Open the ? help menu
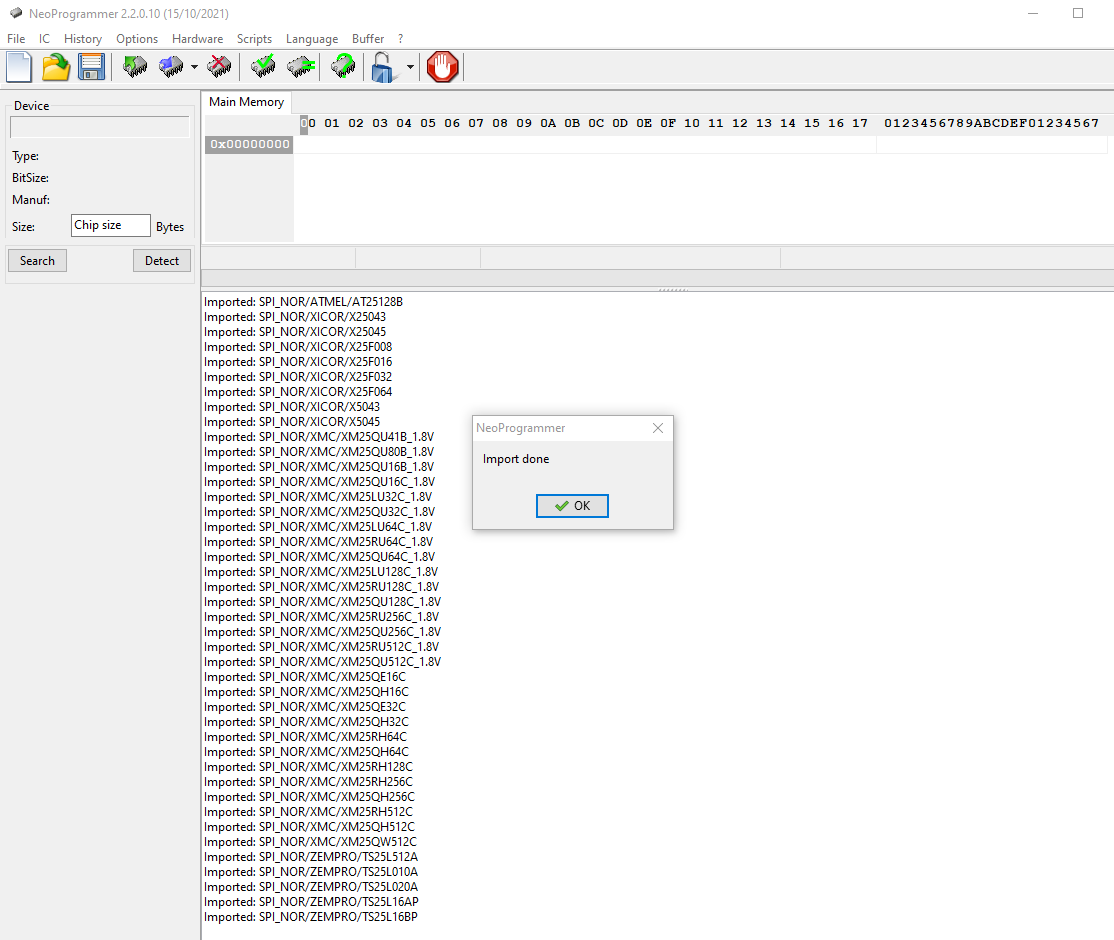The image size is (1114, 940). (400, 39)
